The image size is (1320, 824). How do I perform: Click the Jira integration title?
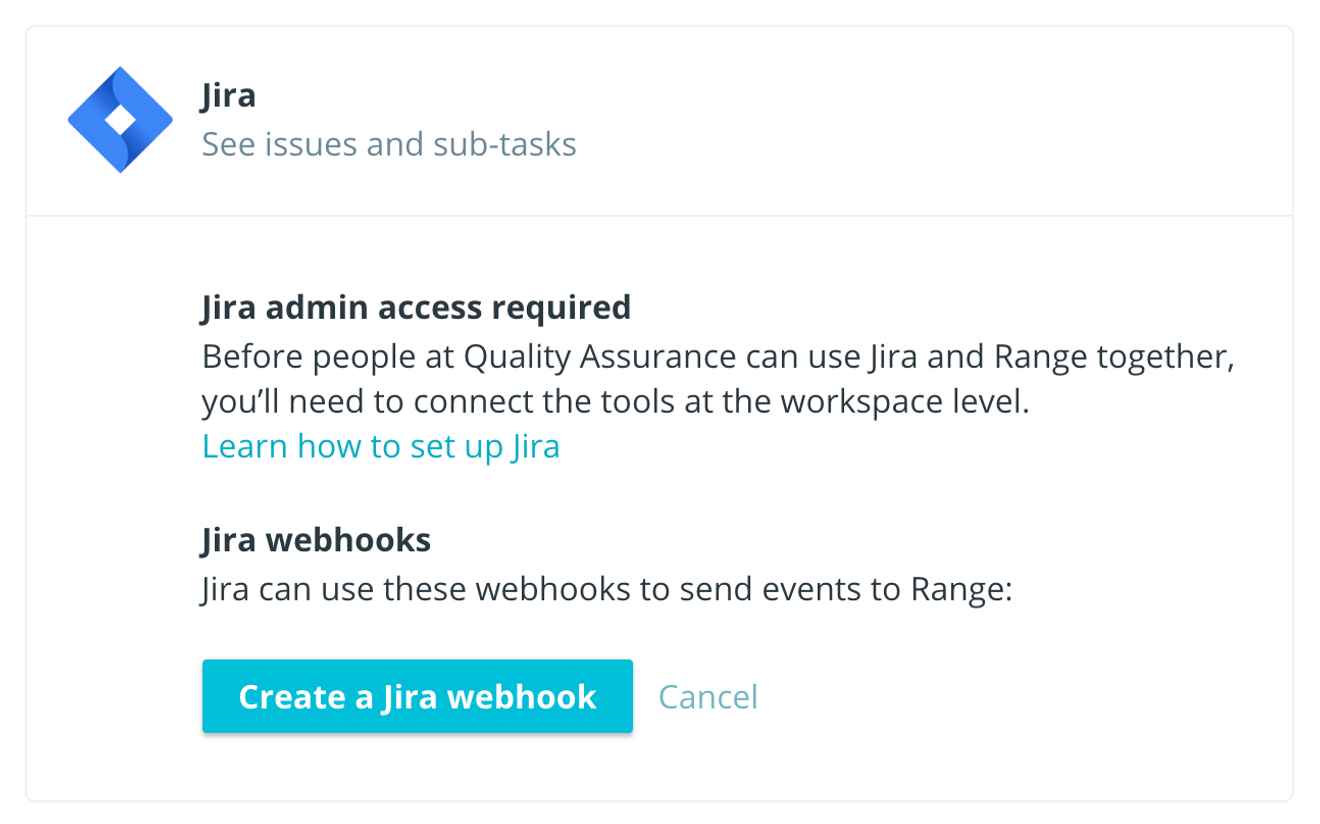[228, 95]
